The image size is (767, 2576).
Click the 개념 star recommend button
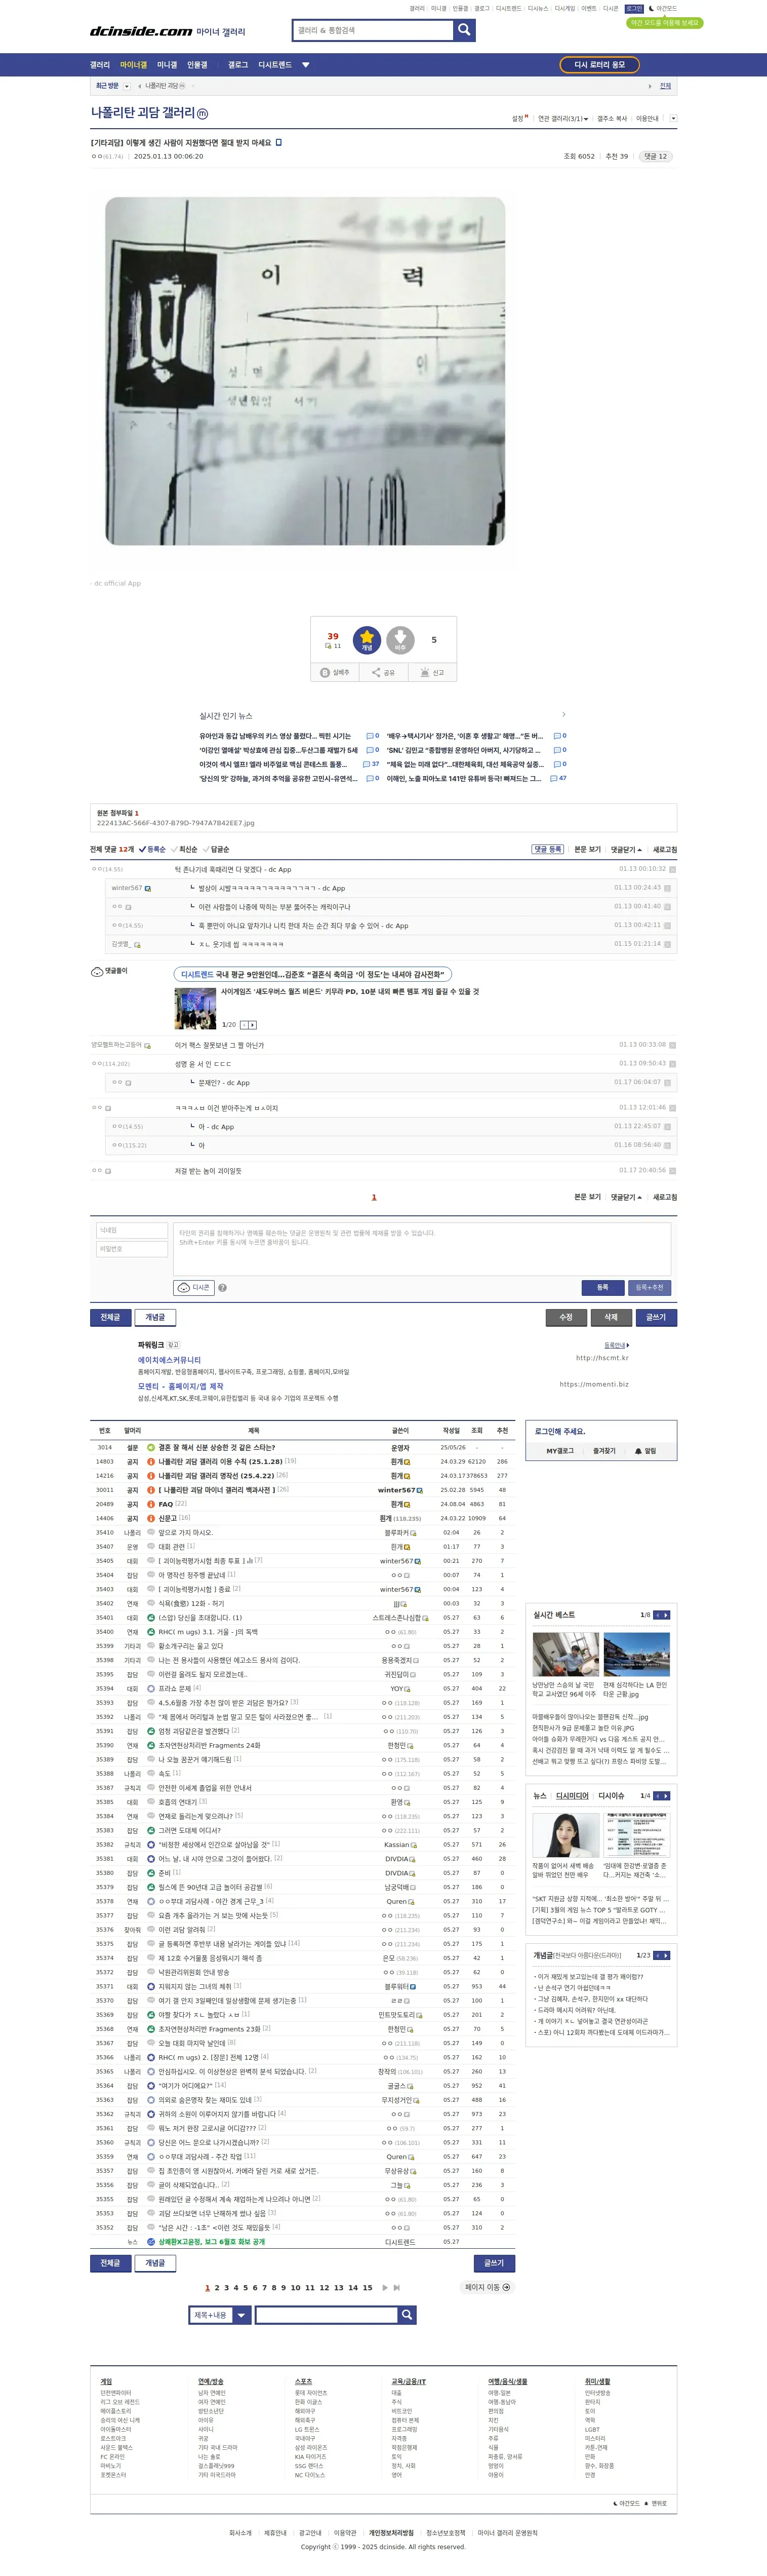click(x=367, y=639)
